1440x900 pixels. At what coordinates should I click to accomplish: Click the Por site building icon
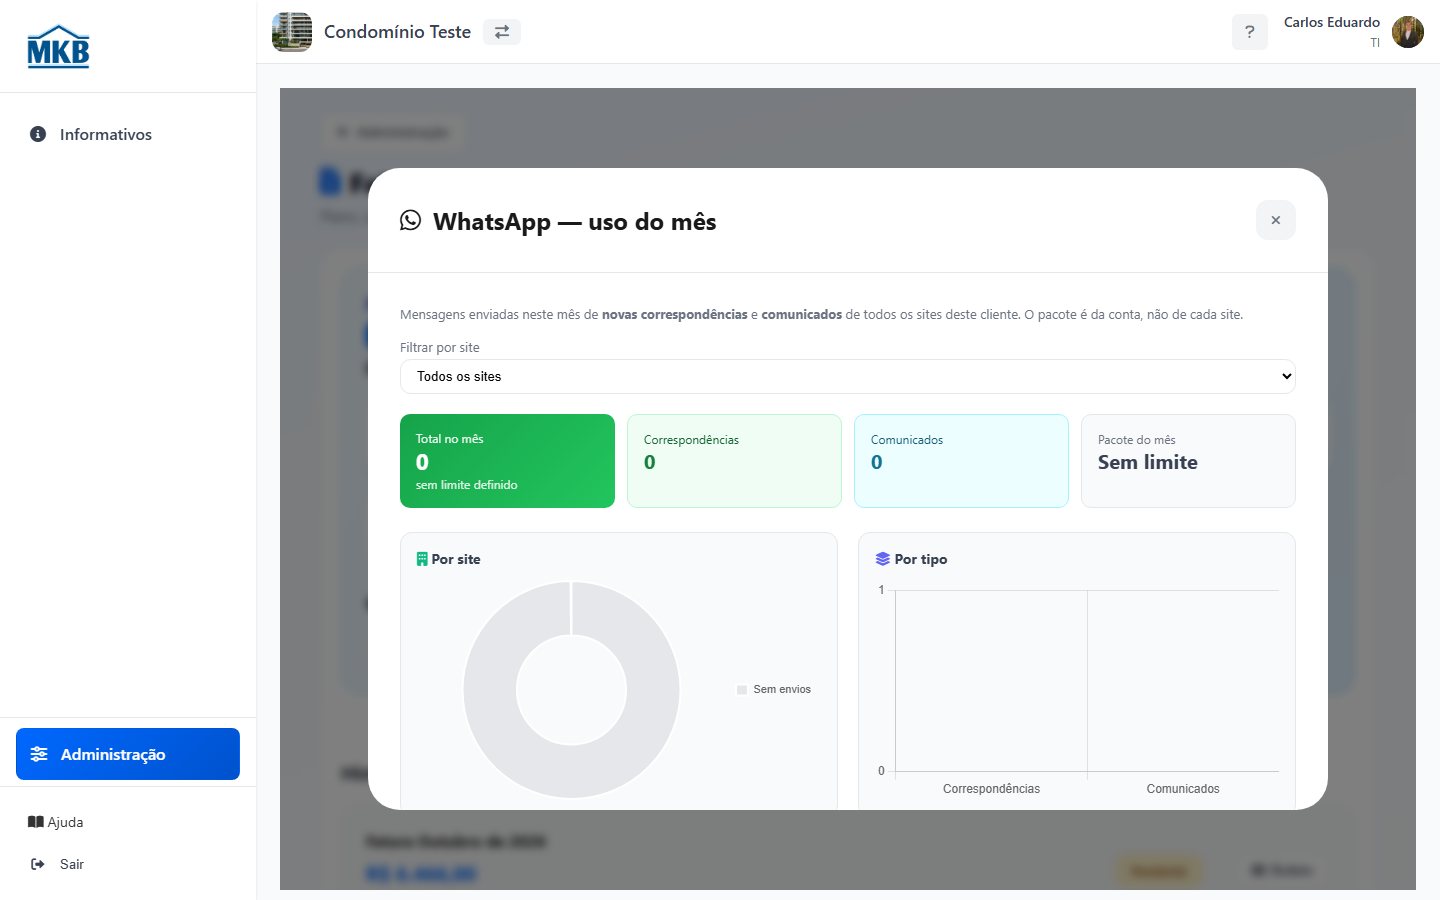click(422, 559)
